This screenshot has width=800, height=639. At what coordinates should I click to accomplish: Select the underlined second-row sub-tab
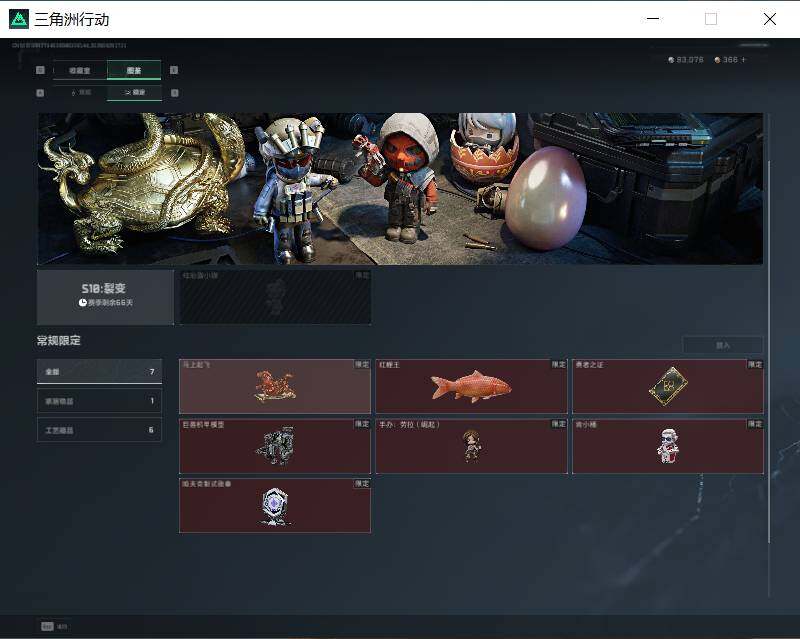pyautogui.click(x=135, y=92)
